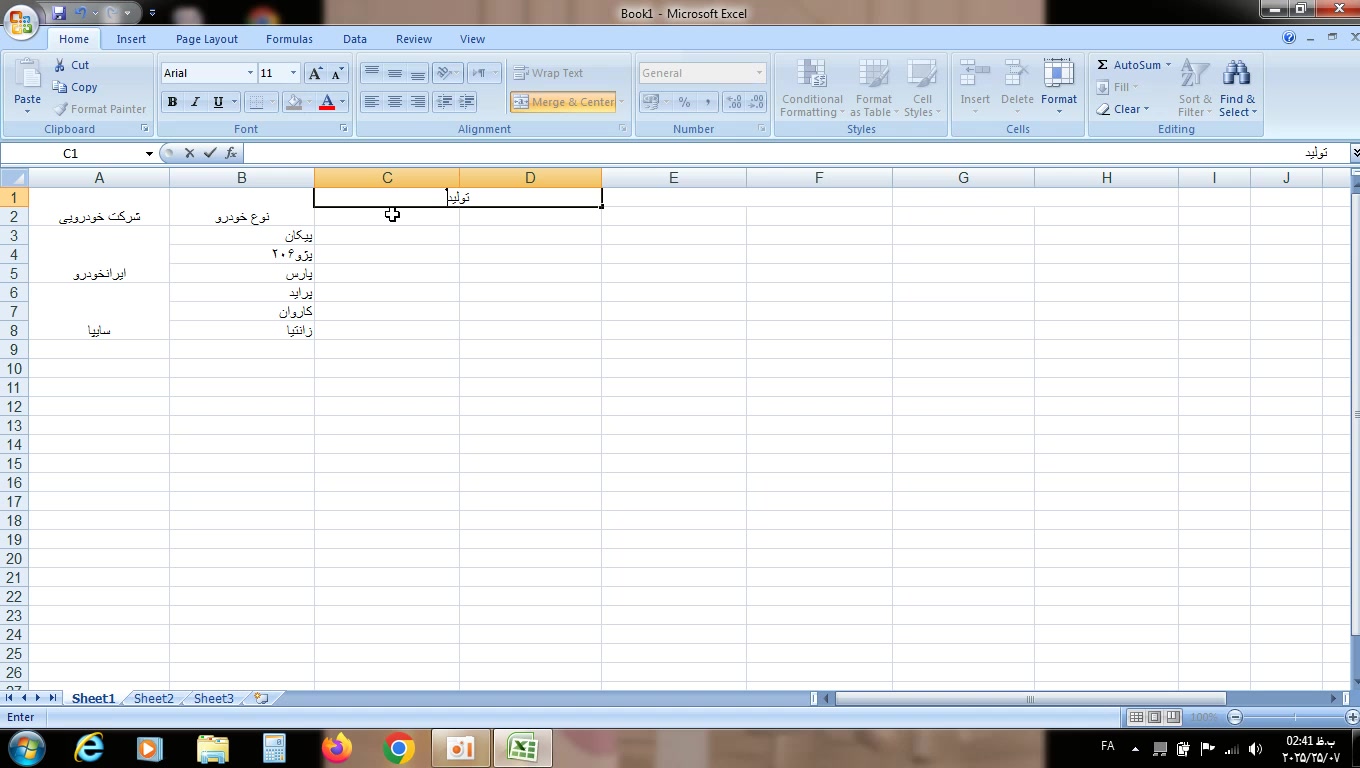
Task: Click the Fill Color paint bucket
Action: [293, 102]
